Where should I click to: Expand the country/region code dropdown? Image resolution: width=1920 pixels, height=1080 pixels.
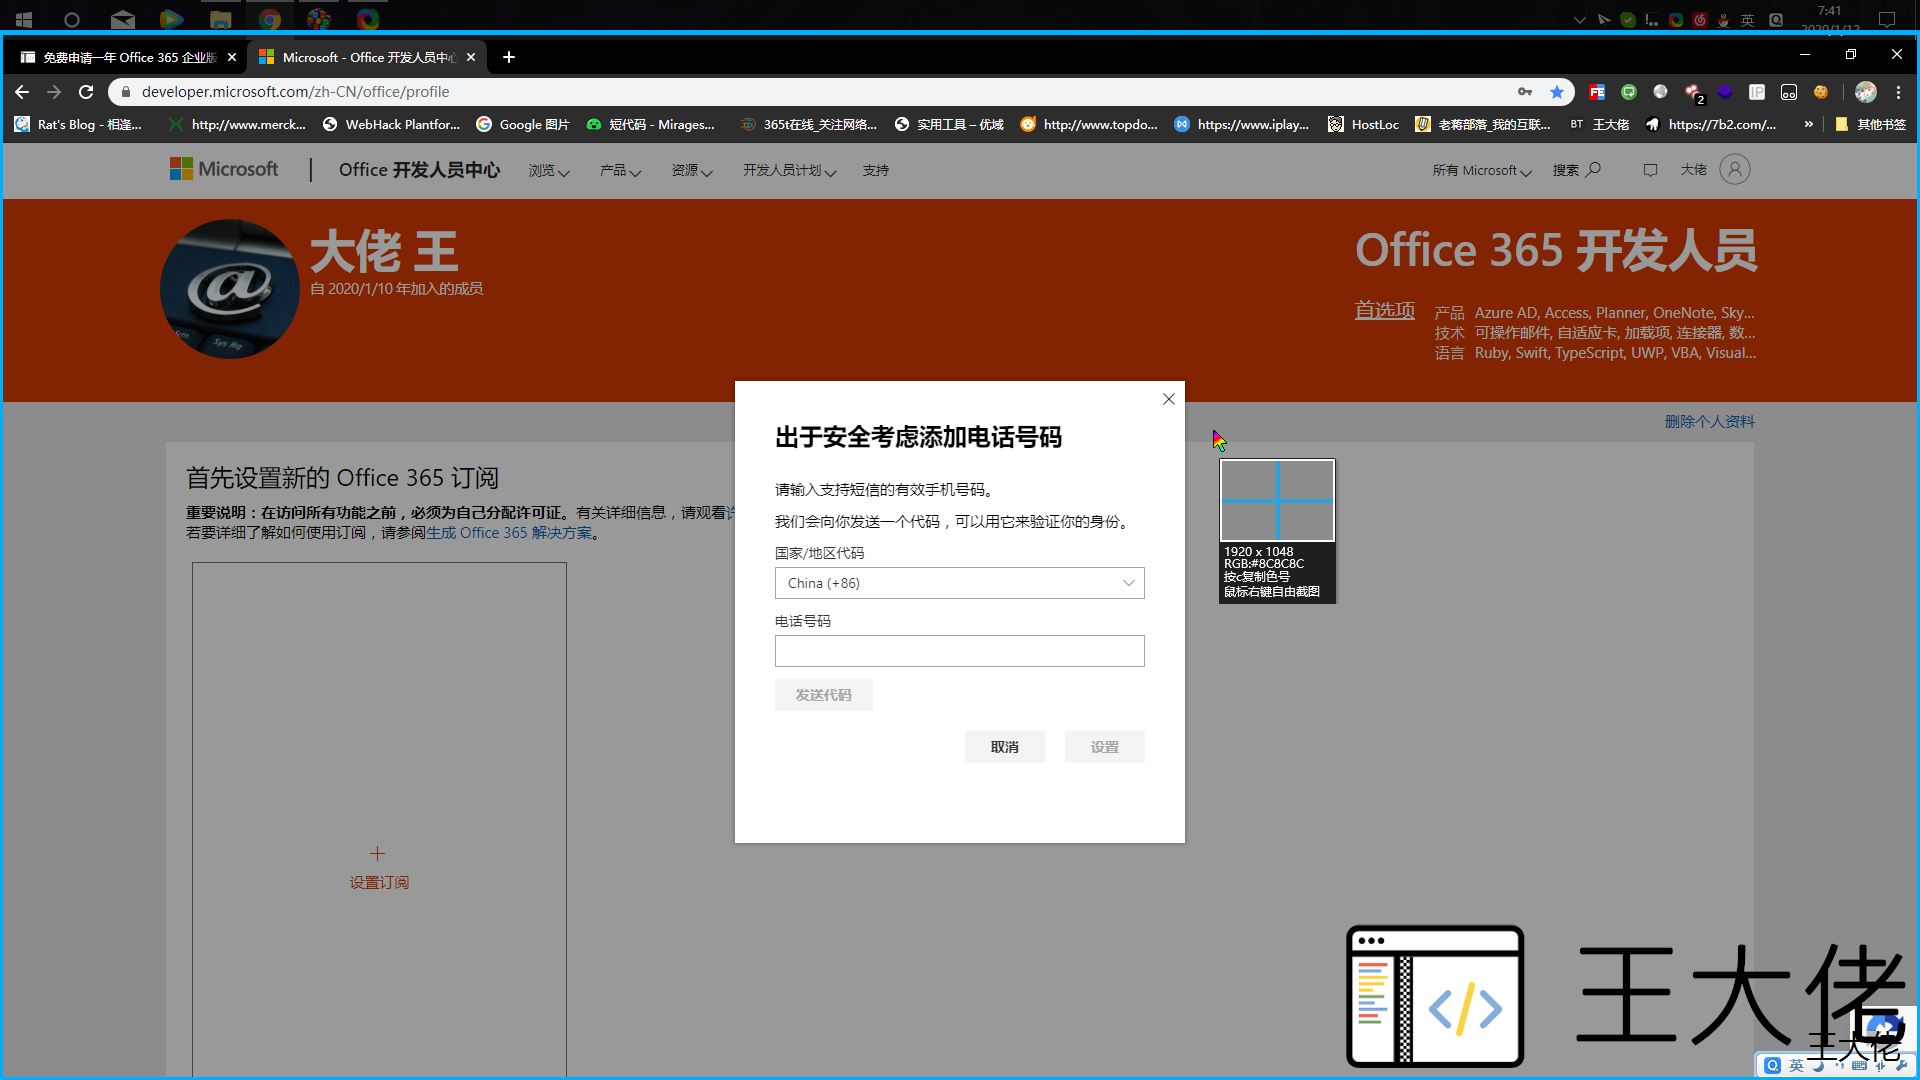959,583
